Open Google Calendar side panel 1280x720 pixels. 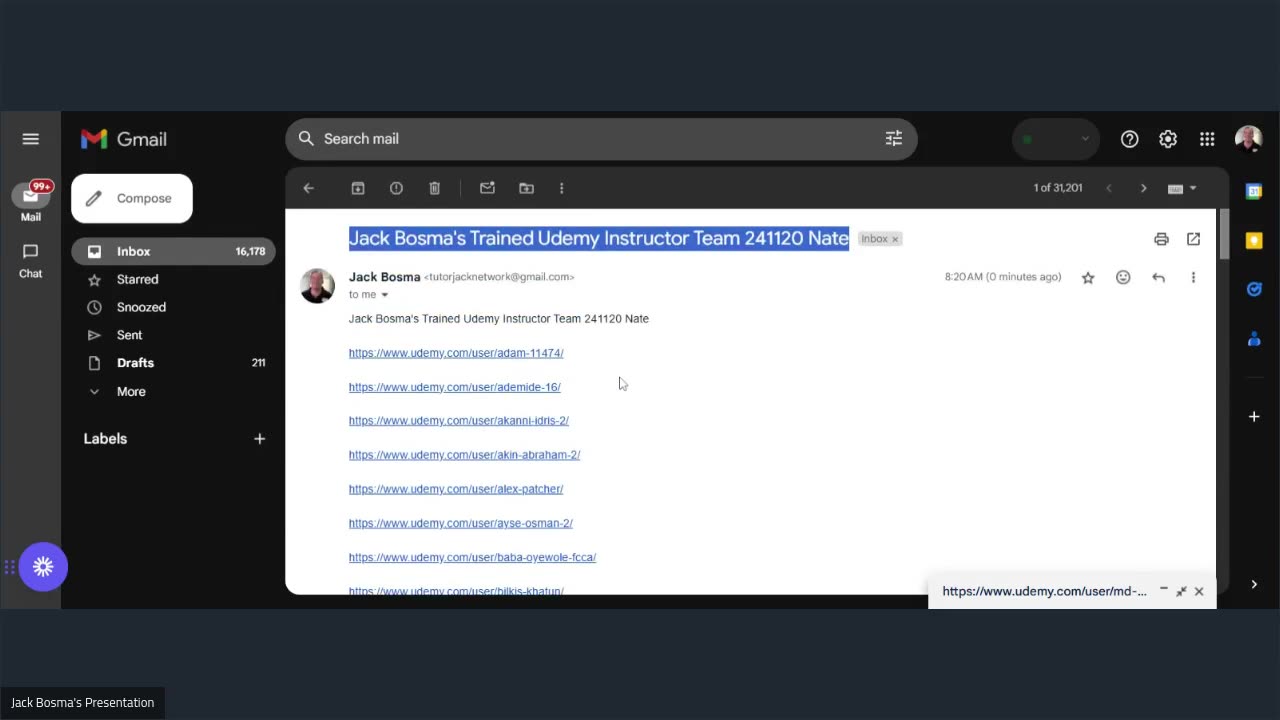[x=1254, y=192]
